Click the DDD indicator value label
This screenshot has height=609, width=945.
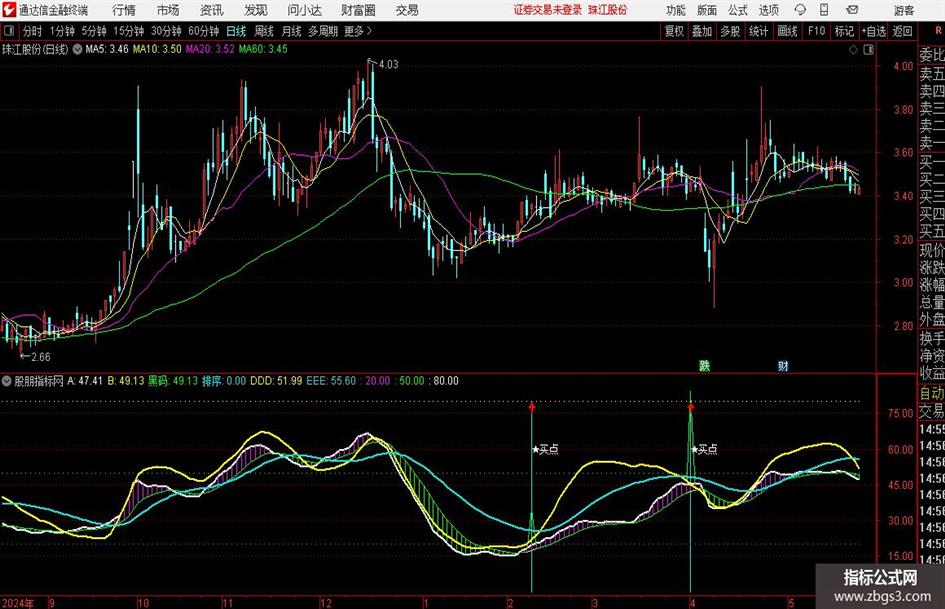click(276, 381)
